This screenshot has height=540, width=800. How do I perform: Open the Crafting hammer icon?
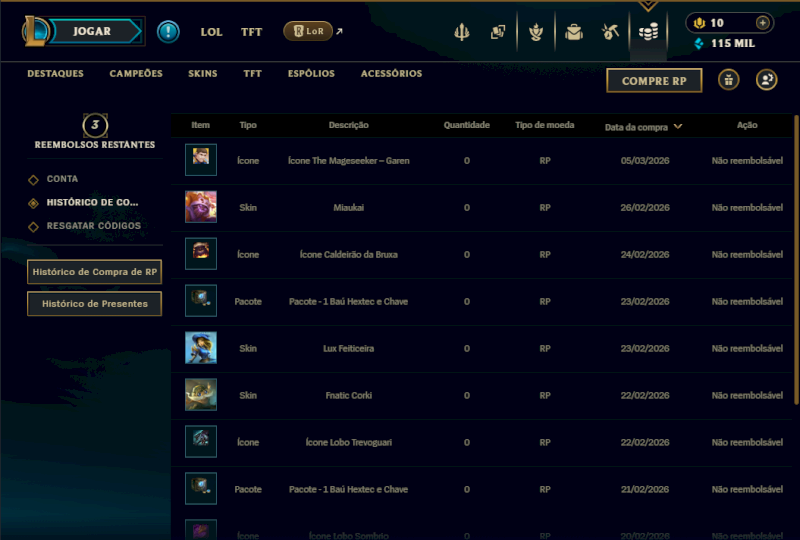click(x=610, y=32)
